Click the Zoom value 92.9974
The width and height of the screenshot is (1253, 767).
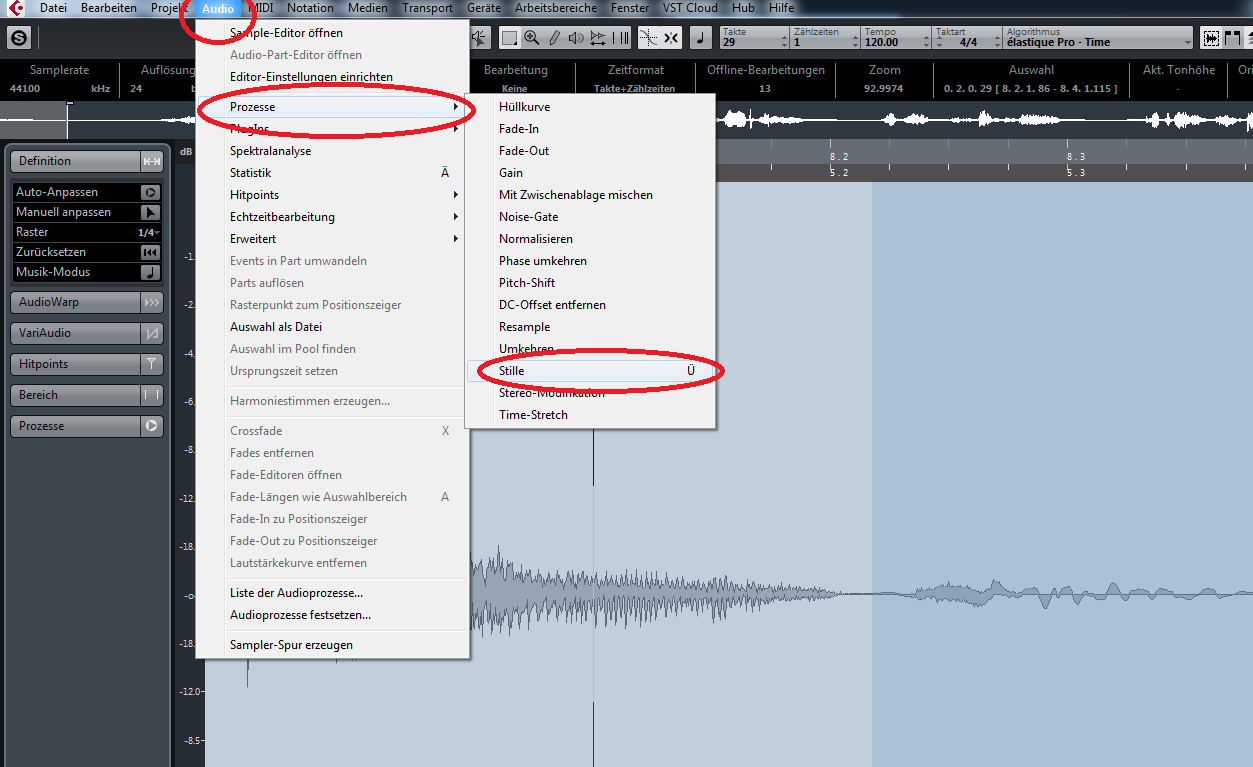tap(884, 89)
